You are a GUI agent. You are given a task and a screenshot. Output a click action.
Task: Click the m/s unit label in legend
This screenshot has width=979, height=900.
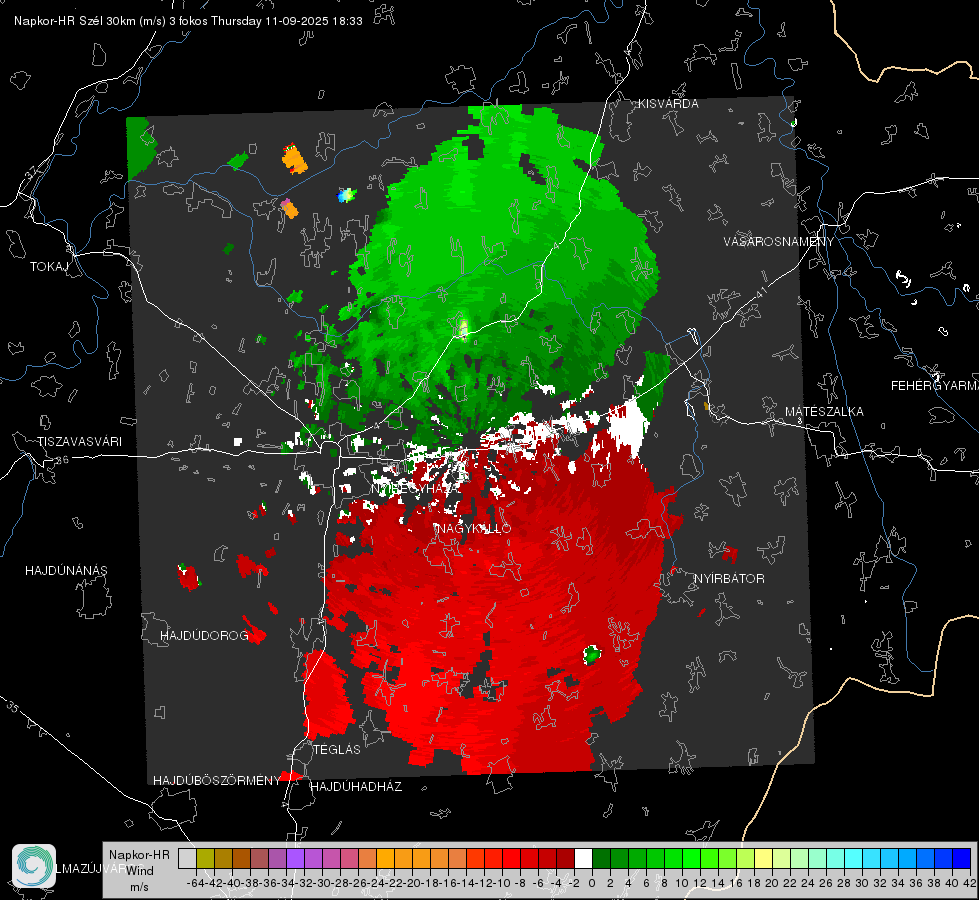140,887
